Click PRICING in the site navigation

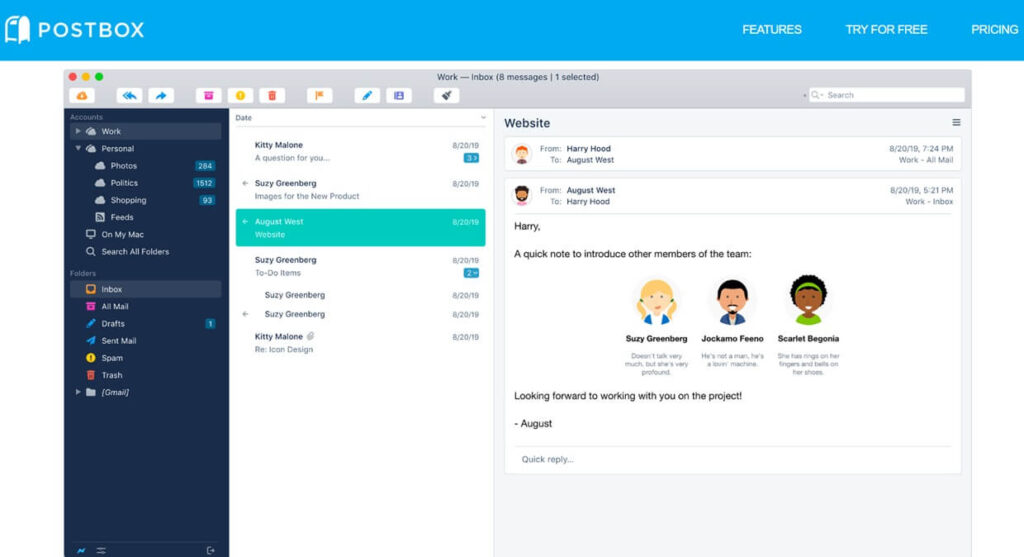tap(995, 29)
